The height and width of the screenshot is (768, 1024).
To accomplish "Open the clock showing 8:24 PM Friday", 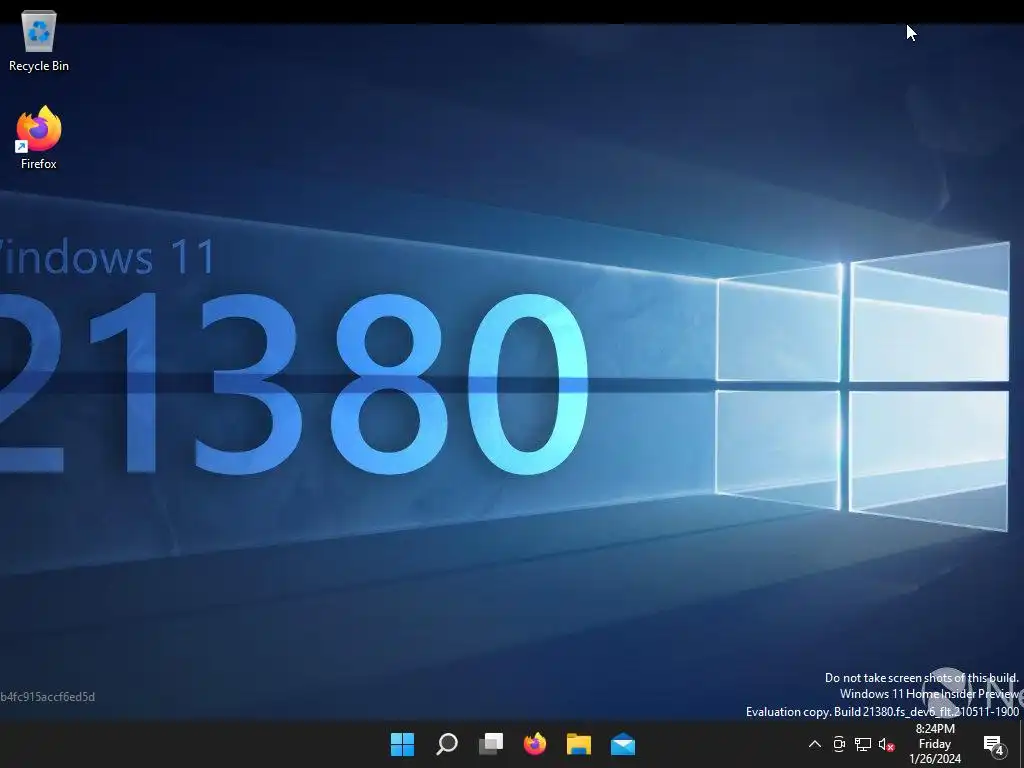I will click(x=935, y=744).
